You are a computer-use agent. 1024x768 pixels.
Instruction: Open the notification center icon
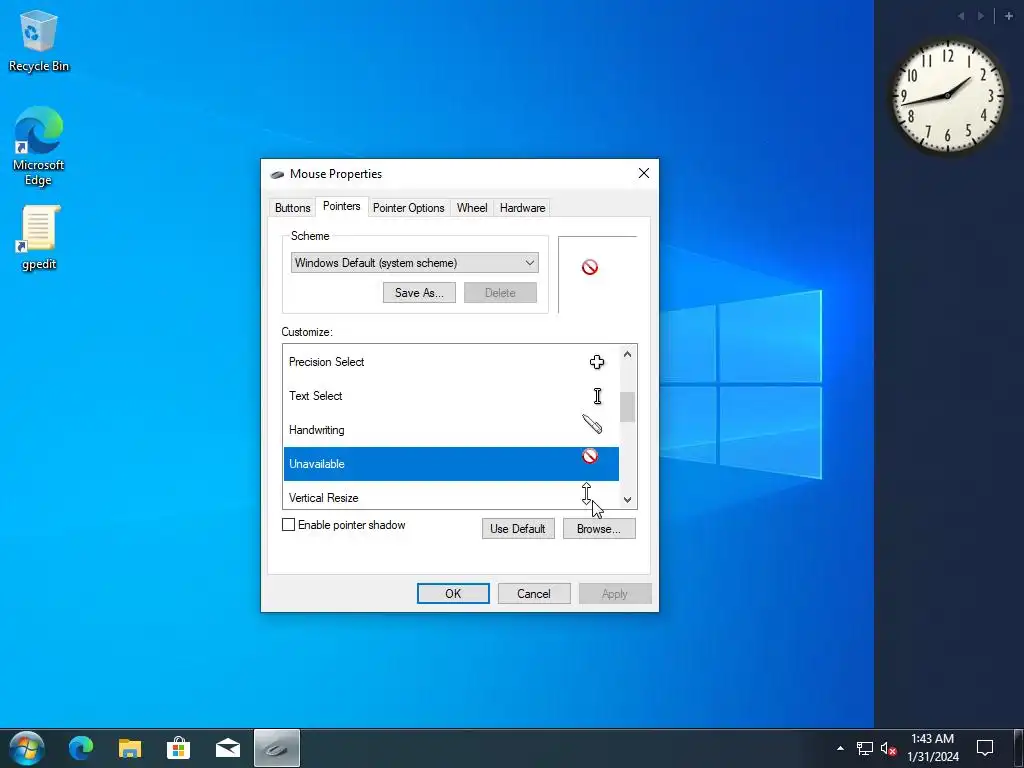point(984,748)
